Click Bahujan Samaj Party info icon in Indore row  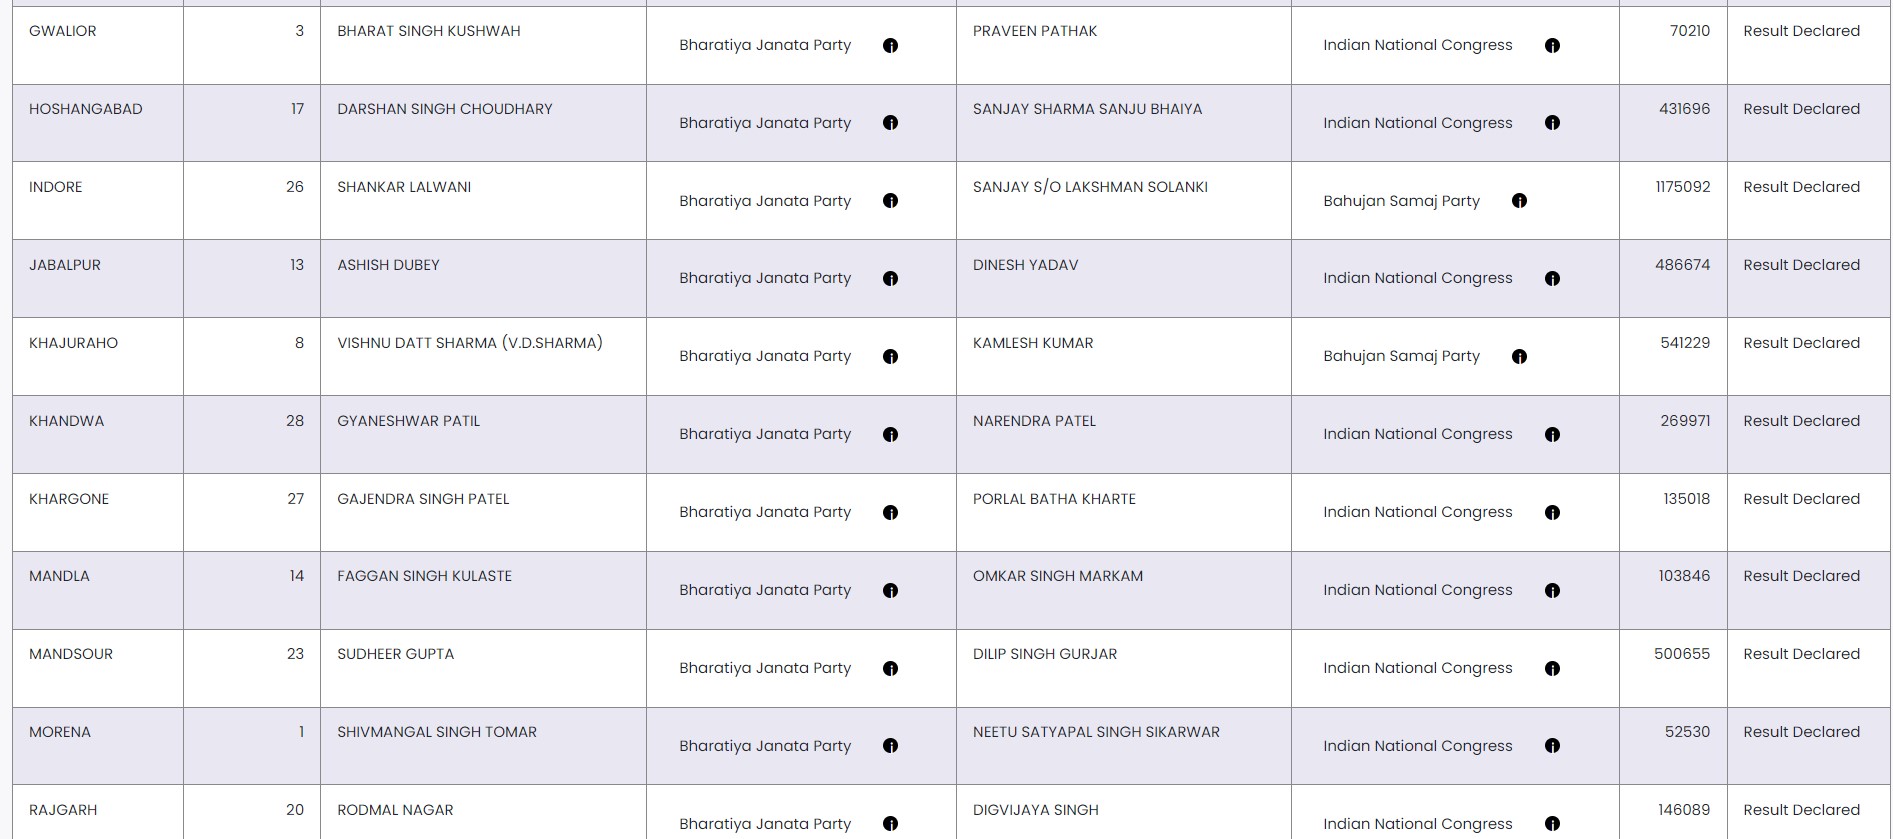coord(1519,201)
